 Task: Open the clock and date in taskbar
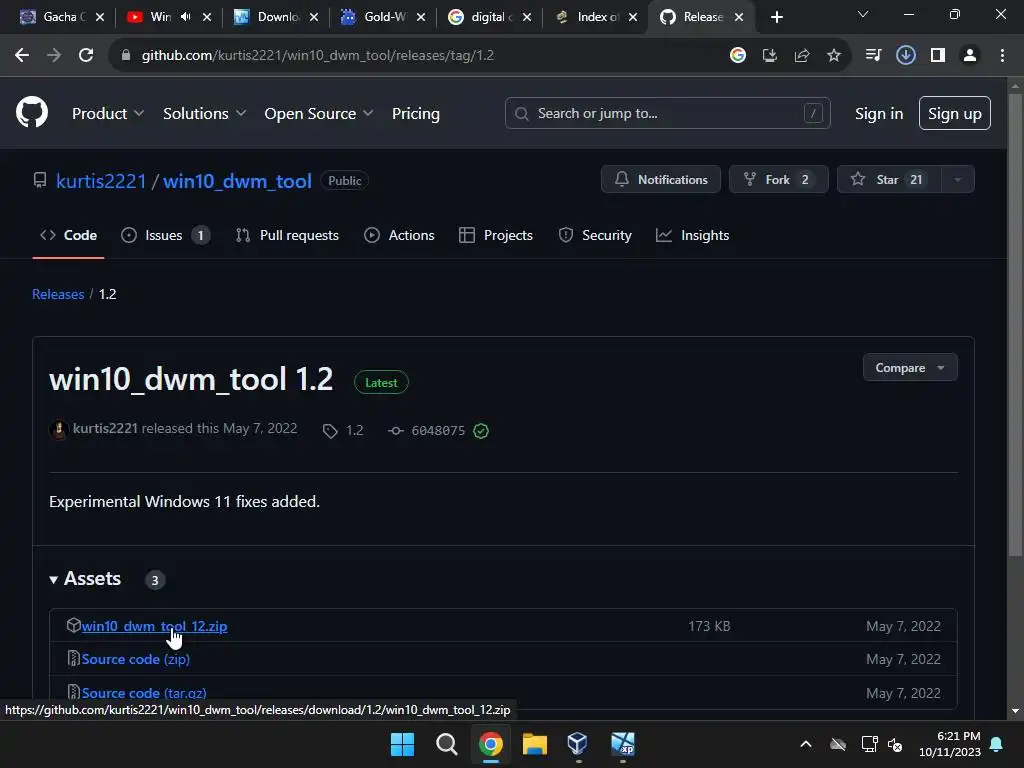pos(950,744)
